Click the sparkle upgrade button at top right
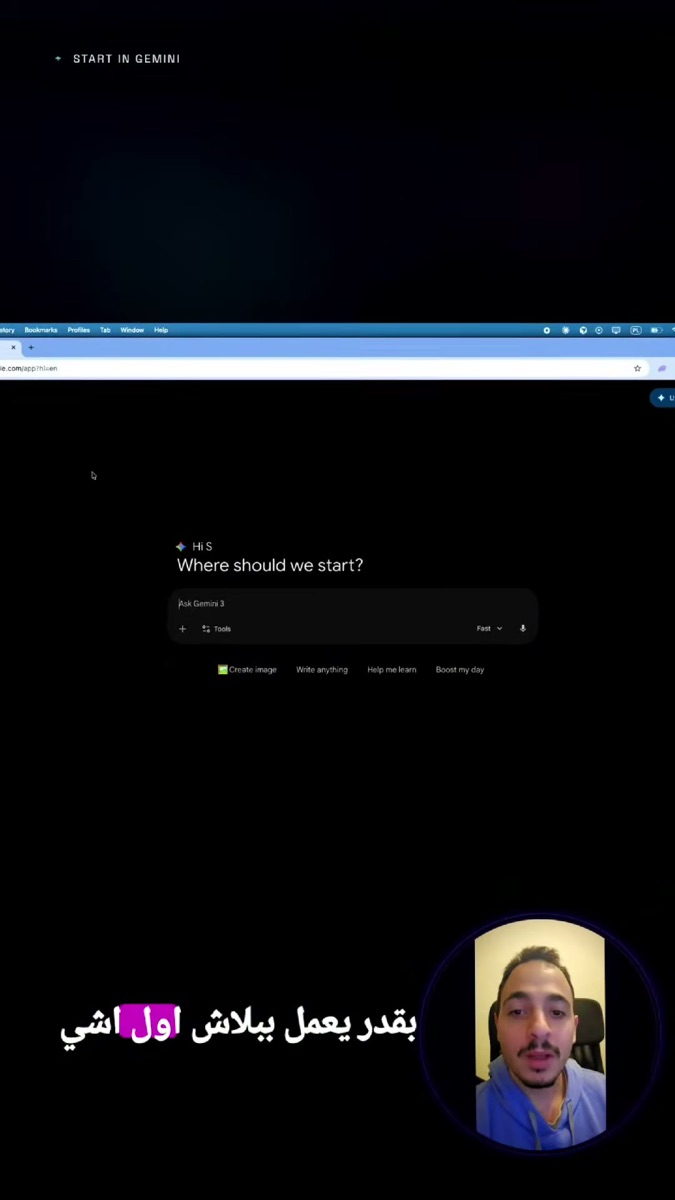The height and width of the screenshot is (1200, 675). tap(663, 398)
